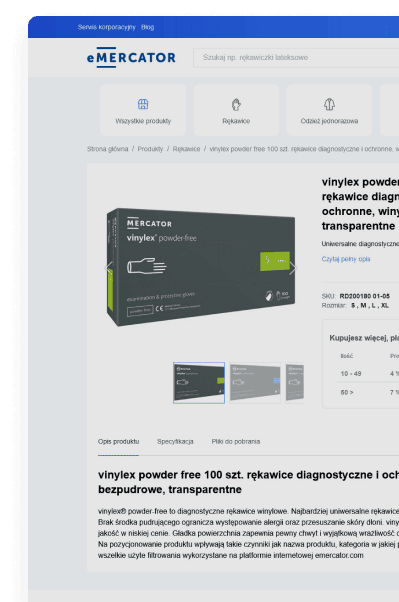The width and height of the screenshot is (399, 602).
Task: Click the vinylex product breadcrumb text
Action: (304, 149)
